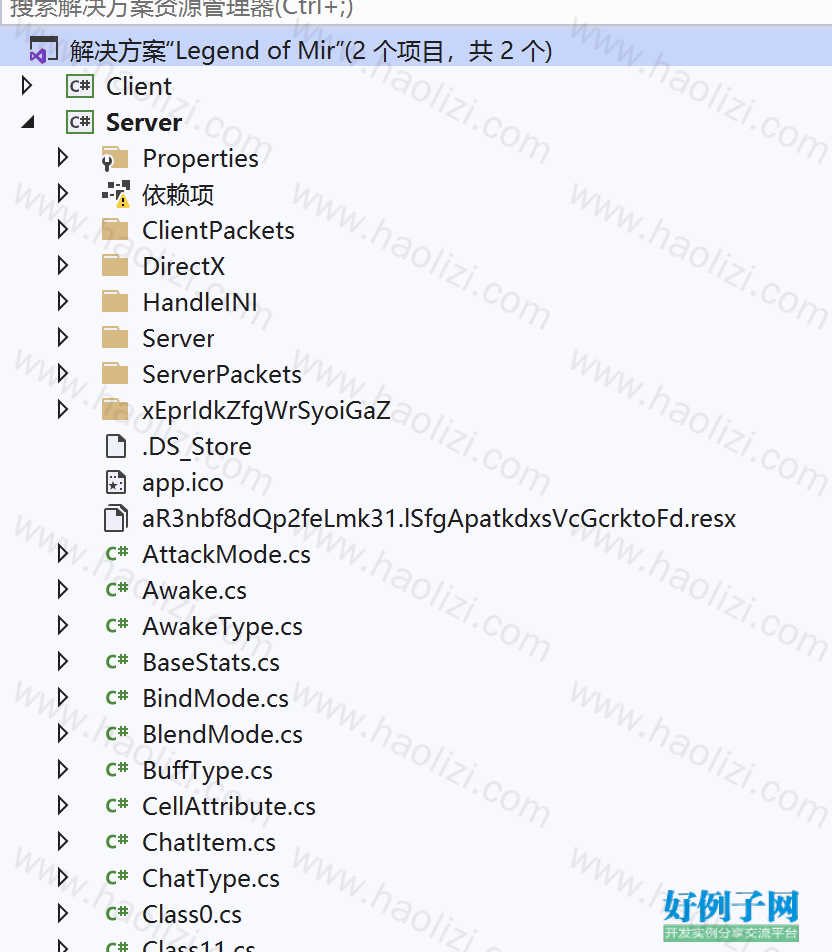Image resolution: width=832 pixels, height=952 pixels.
Task: Expand the ChatItem.cs file node
Action: pos(63,842)
